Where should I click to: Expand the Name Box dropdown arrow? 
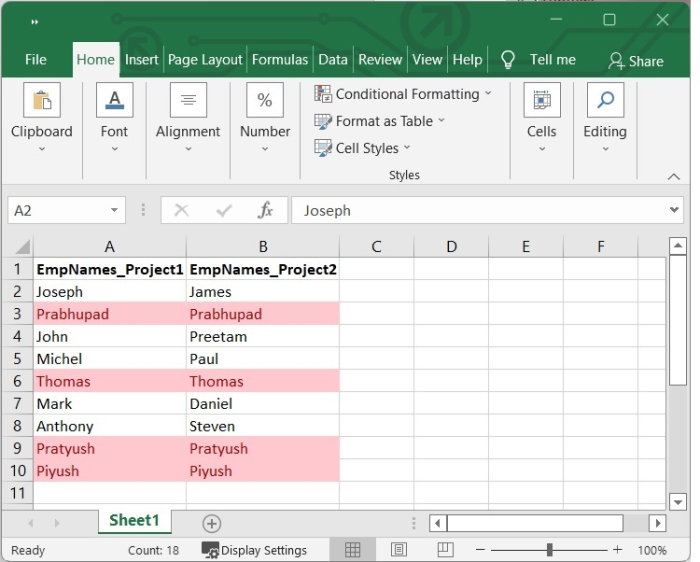[x=115, y=211]
